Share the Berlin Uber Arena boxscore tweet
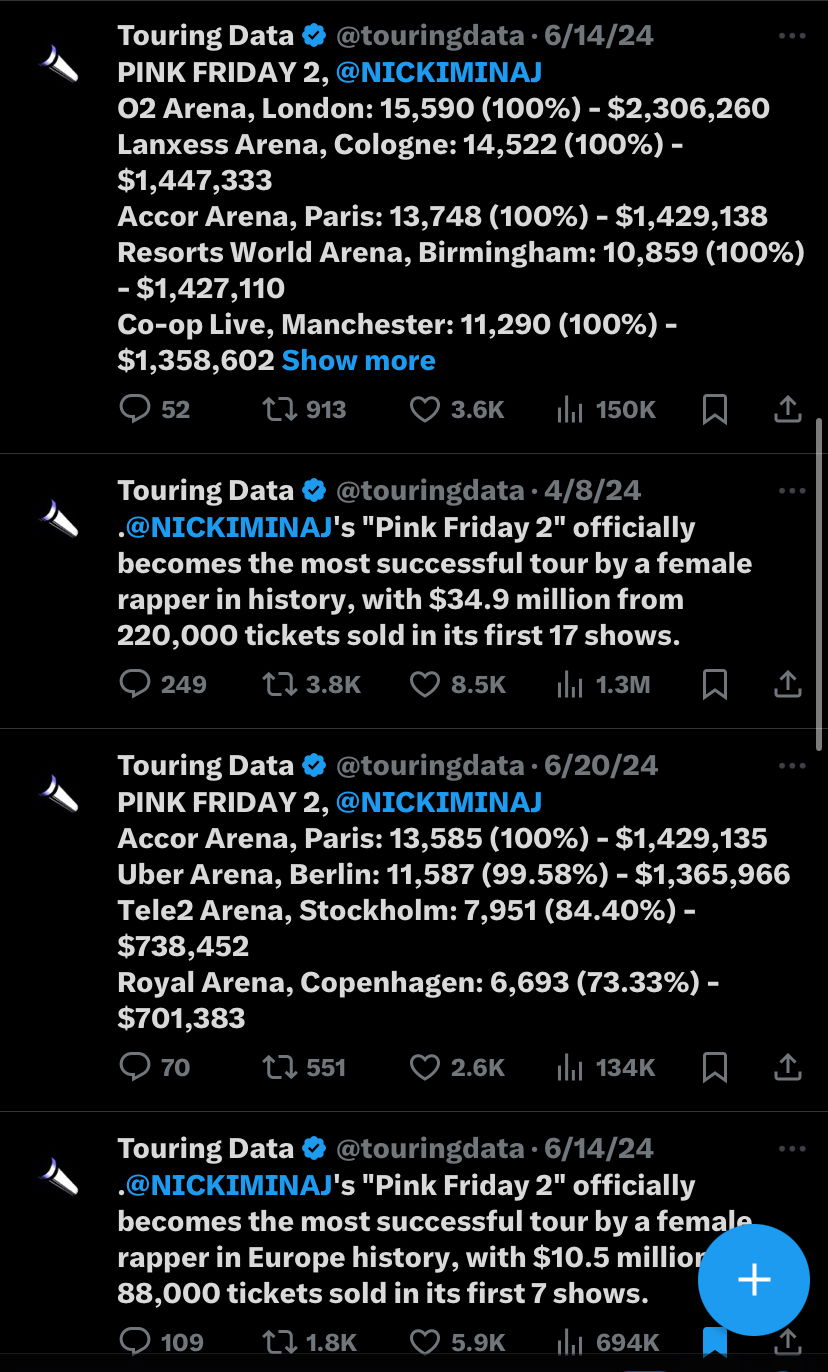The height and width of the screenshot is (1372, 828). 788,1067
